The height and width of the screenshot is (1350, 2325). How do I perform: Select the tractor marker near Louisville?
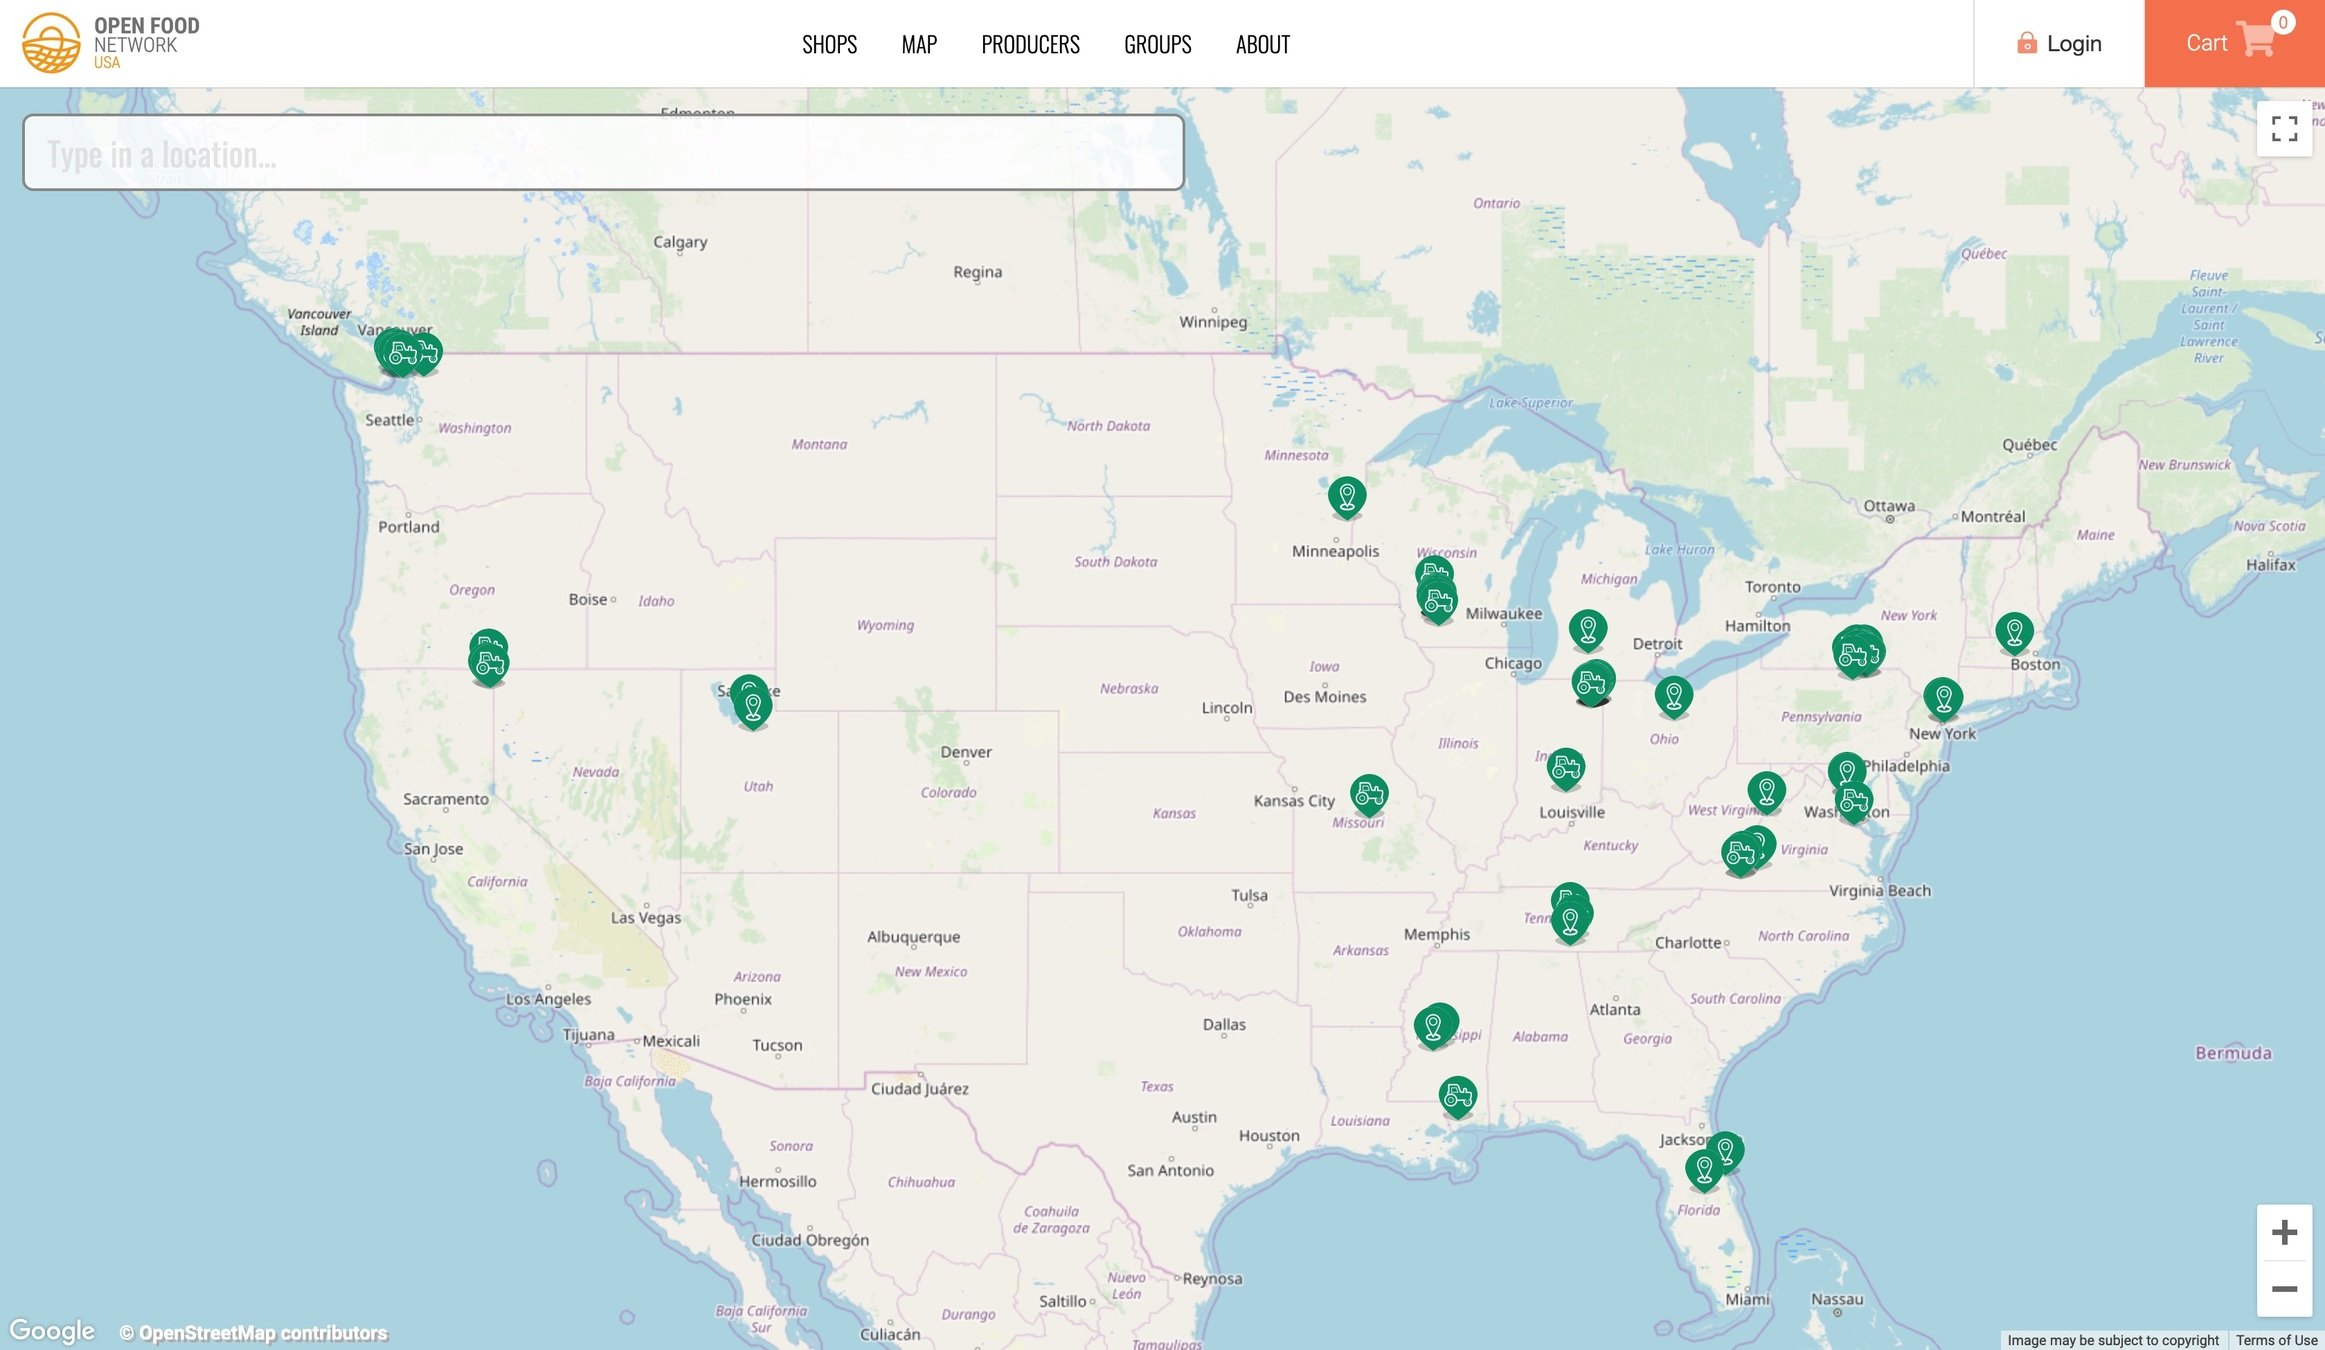[1566, 767]
